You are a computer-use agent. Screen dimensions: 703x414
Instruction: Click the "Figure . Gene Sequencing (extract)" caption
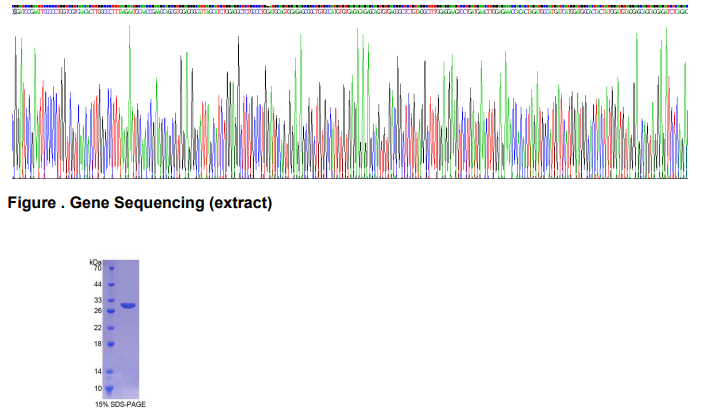coord(140,203)
